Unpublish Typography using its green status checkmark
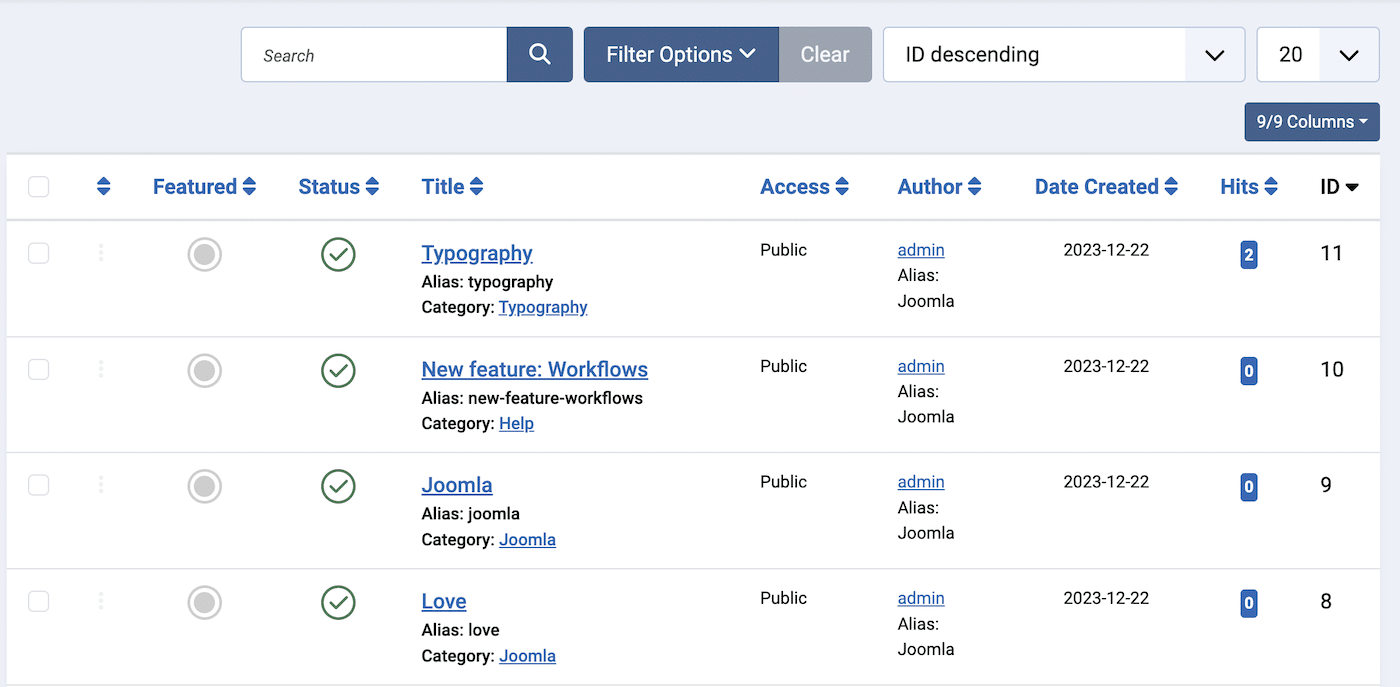This screenshot has height=687, width=1400. 338,254
